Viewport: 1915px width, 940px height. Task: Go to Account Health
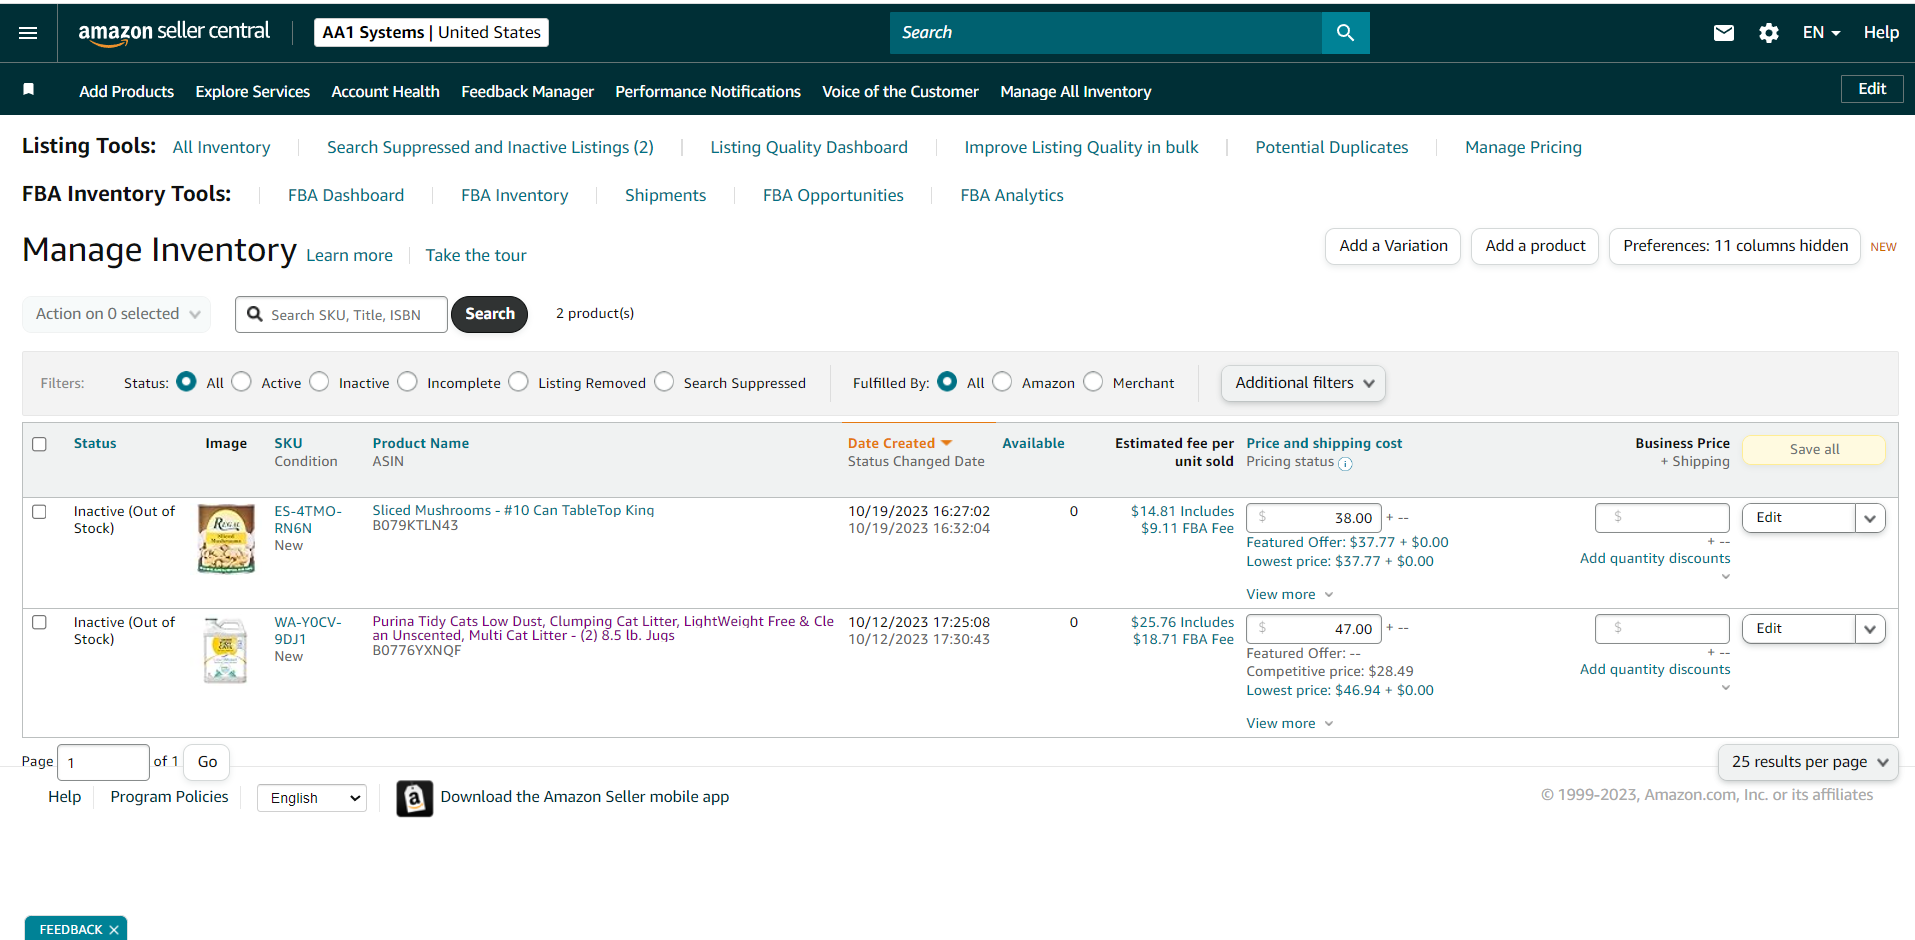pos(386,91)
